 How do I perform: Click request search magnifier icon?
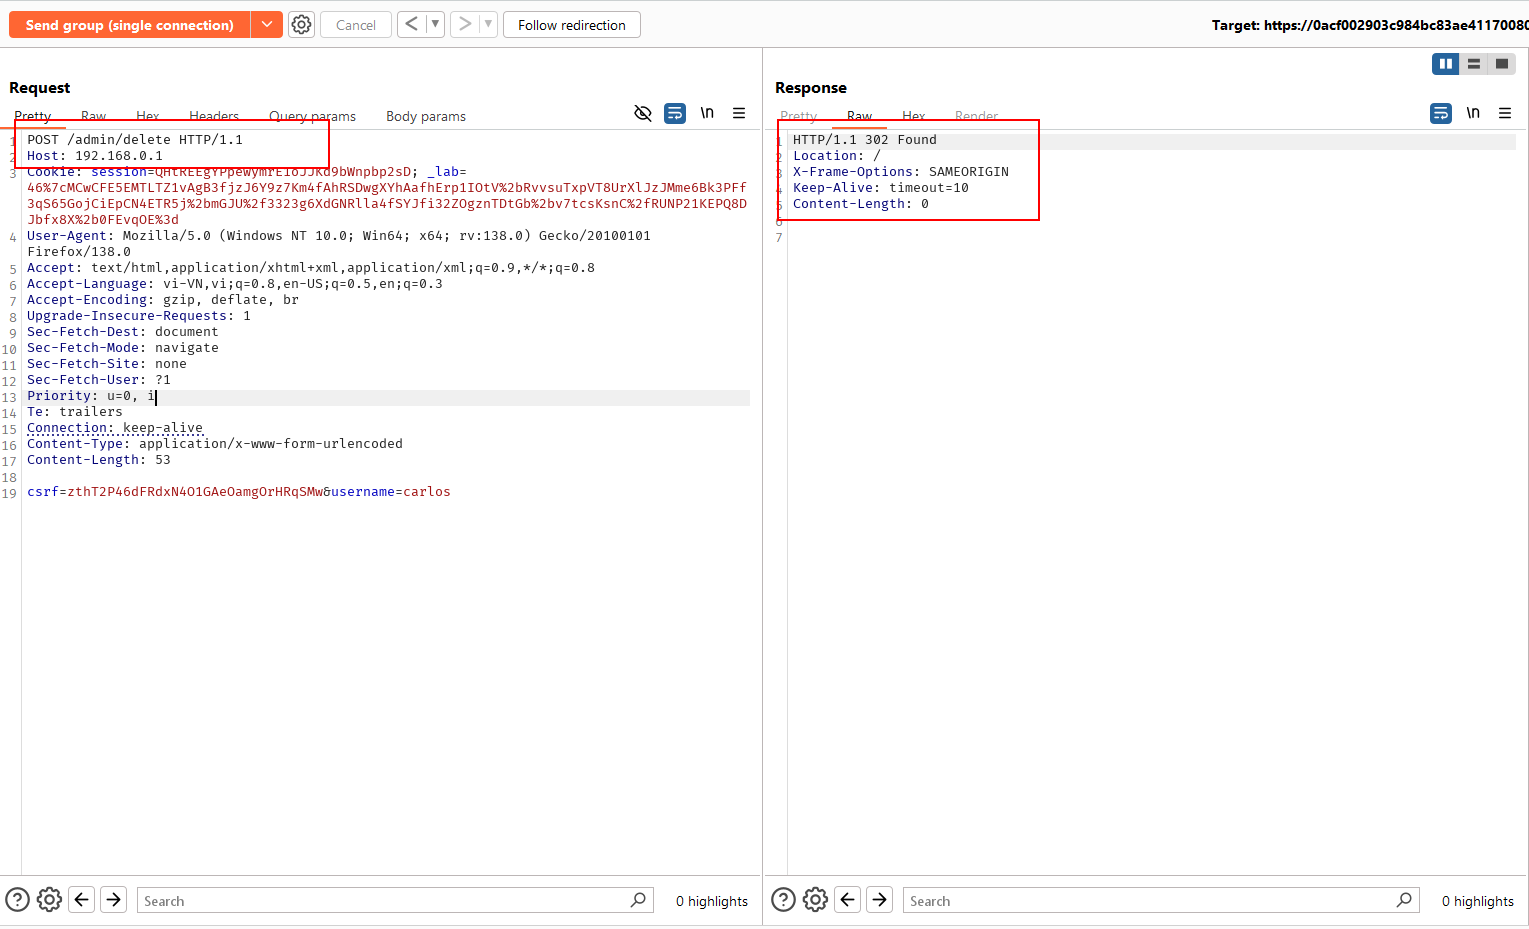click(x=638, y=900)
